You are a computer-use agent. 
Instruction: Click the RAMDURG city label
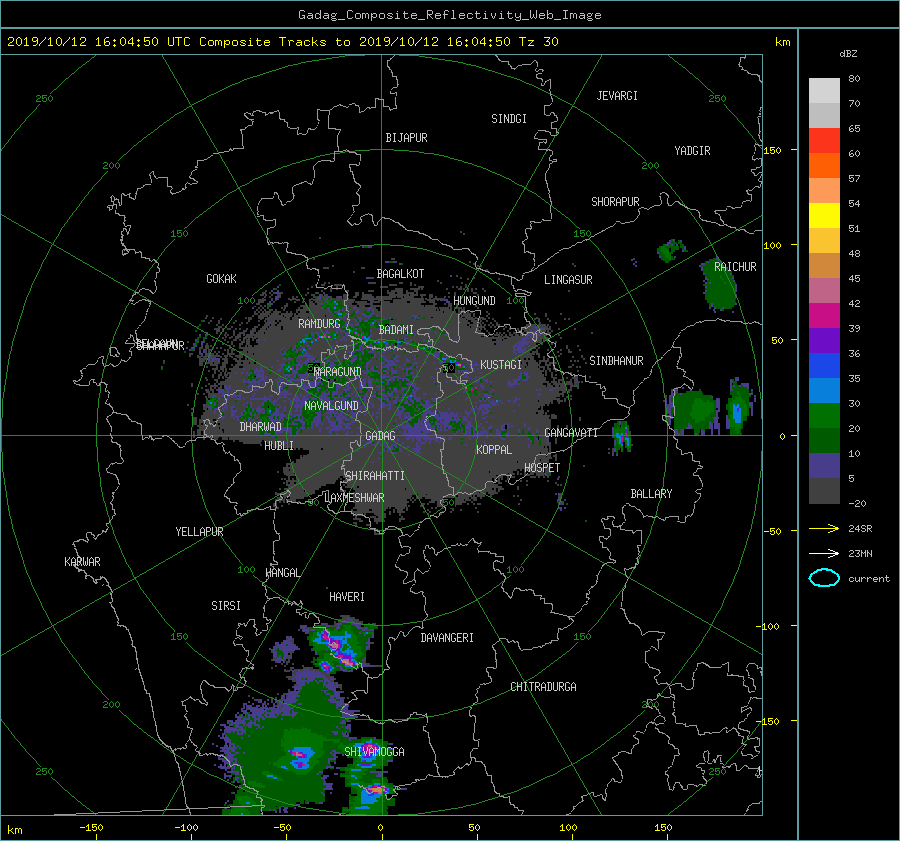(x=319, y=324)
